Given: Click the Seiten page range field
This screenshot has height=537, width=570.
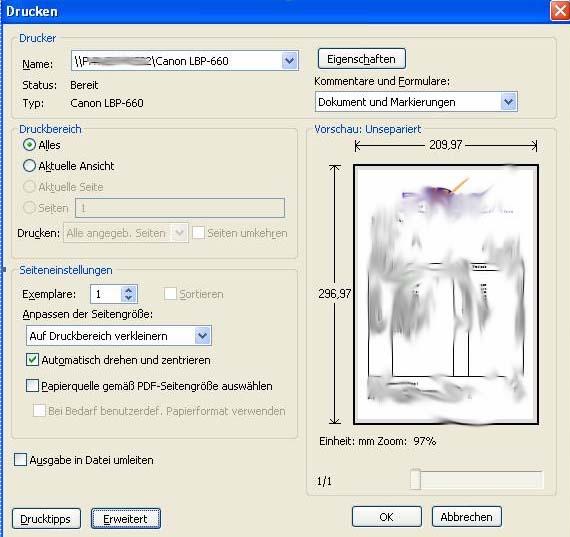Looking at the screenshot, I should pos(180,208).
